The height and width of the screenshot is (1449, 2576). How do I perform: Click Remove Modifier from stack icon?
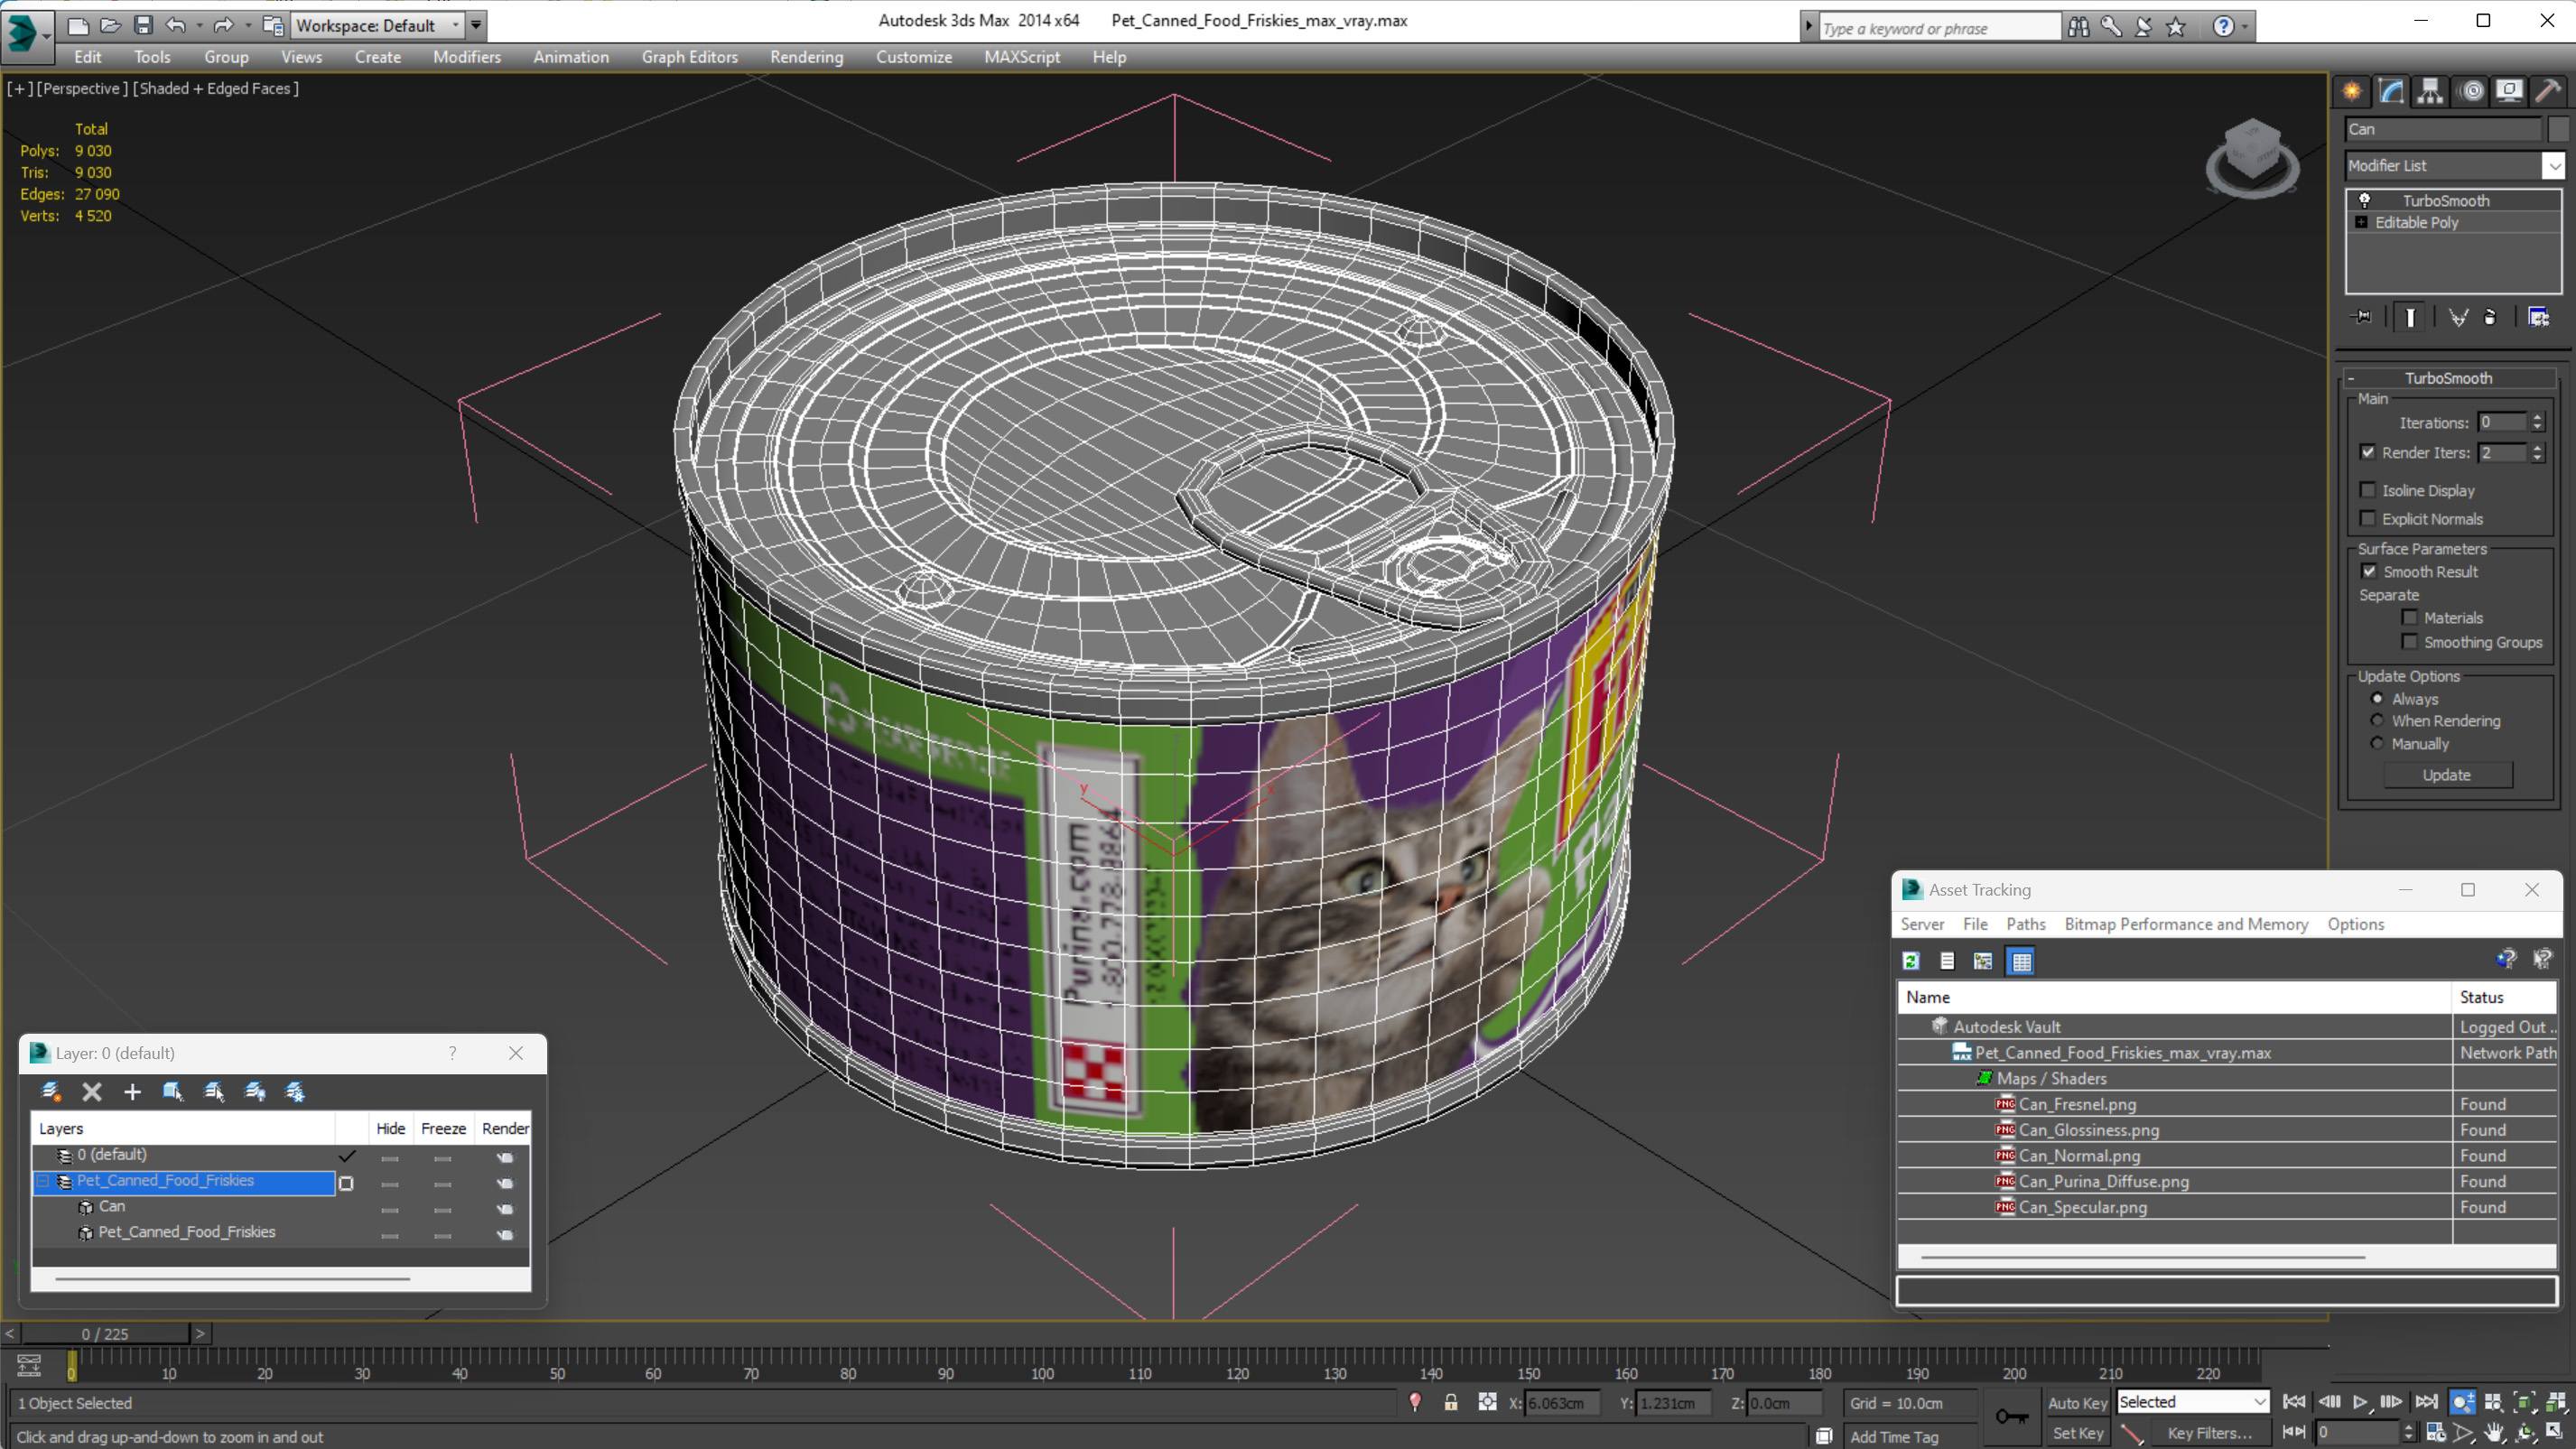click(2491, 317)
